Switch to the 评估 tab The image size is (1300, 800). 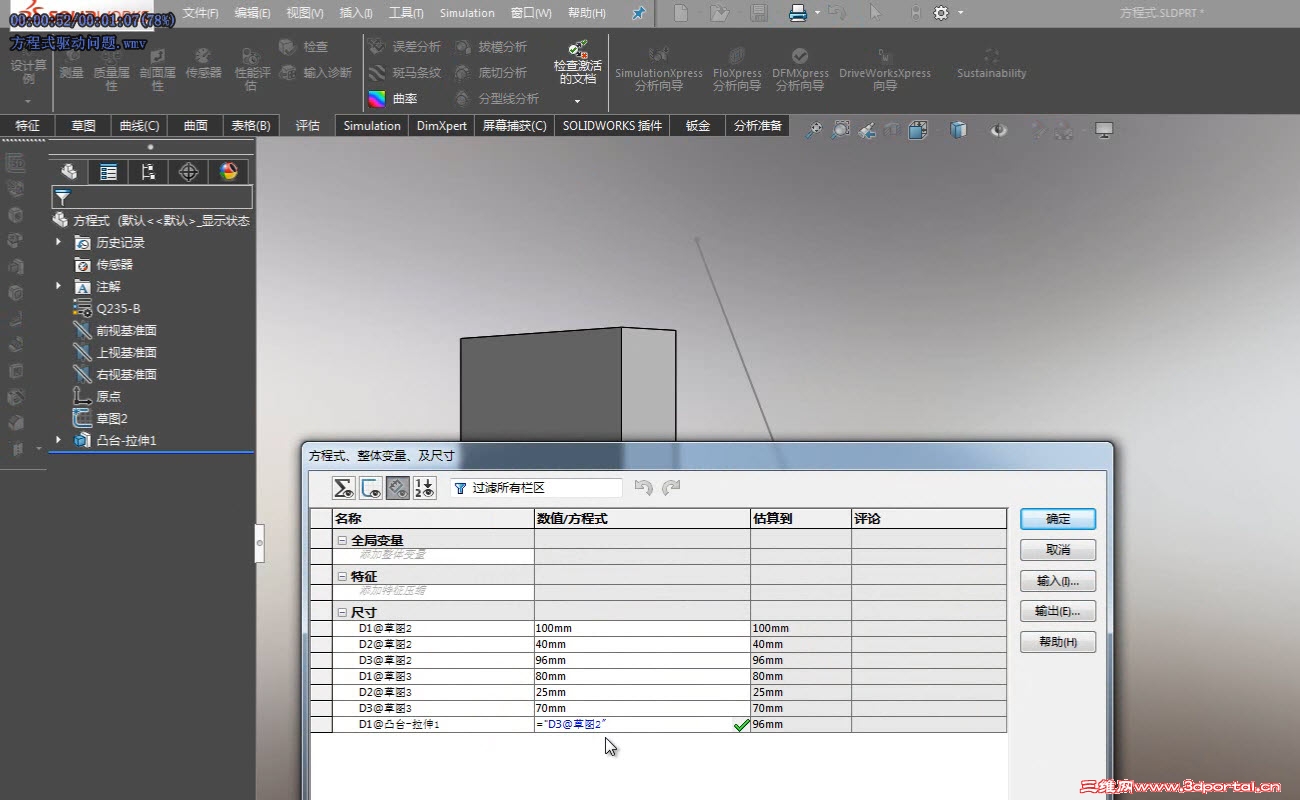(x=307, y=126)
